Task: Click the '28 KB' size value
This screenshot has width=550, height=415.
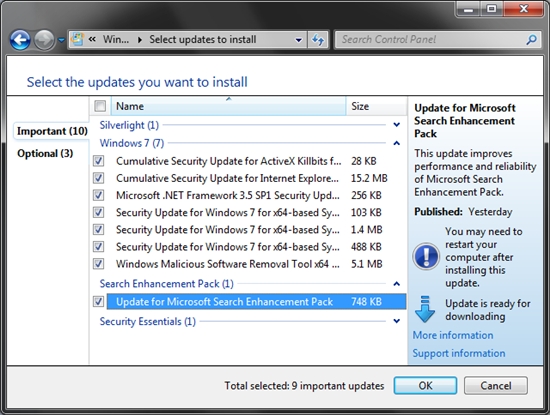Action: [x=364, y=161]
